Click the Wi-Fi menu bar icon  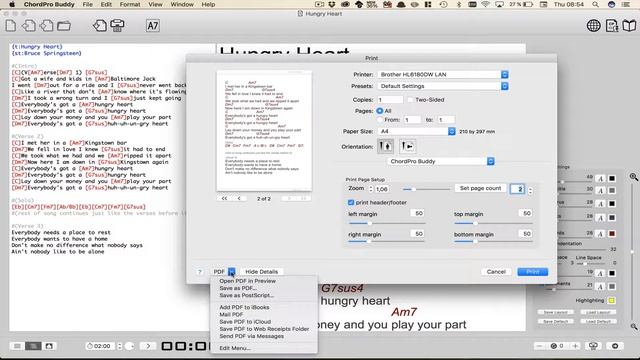[485, 4]
